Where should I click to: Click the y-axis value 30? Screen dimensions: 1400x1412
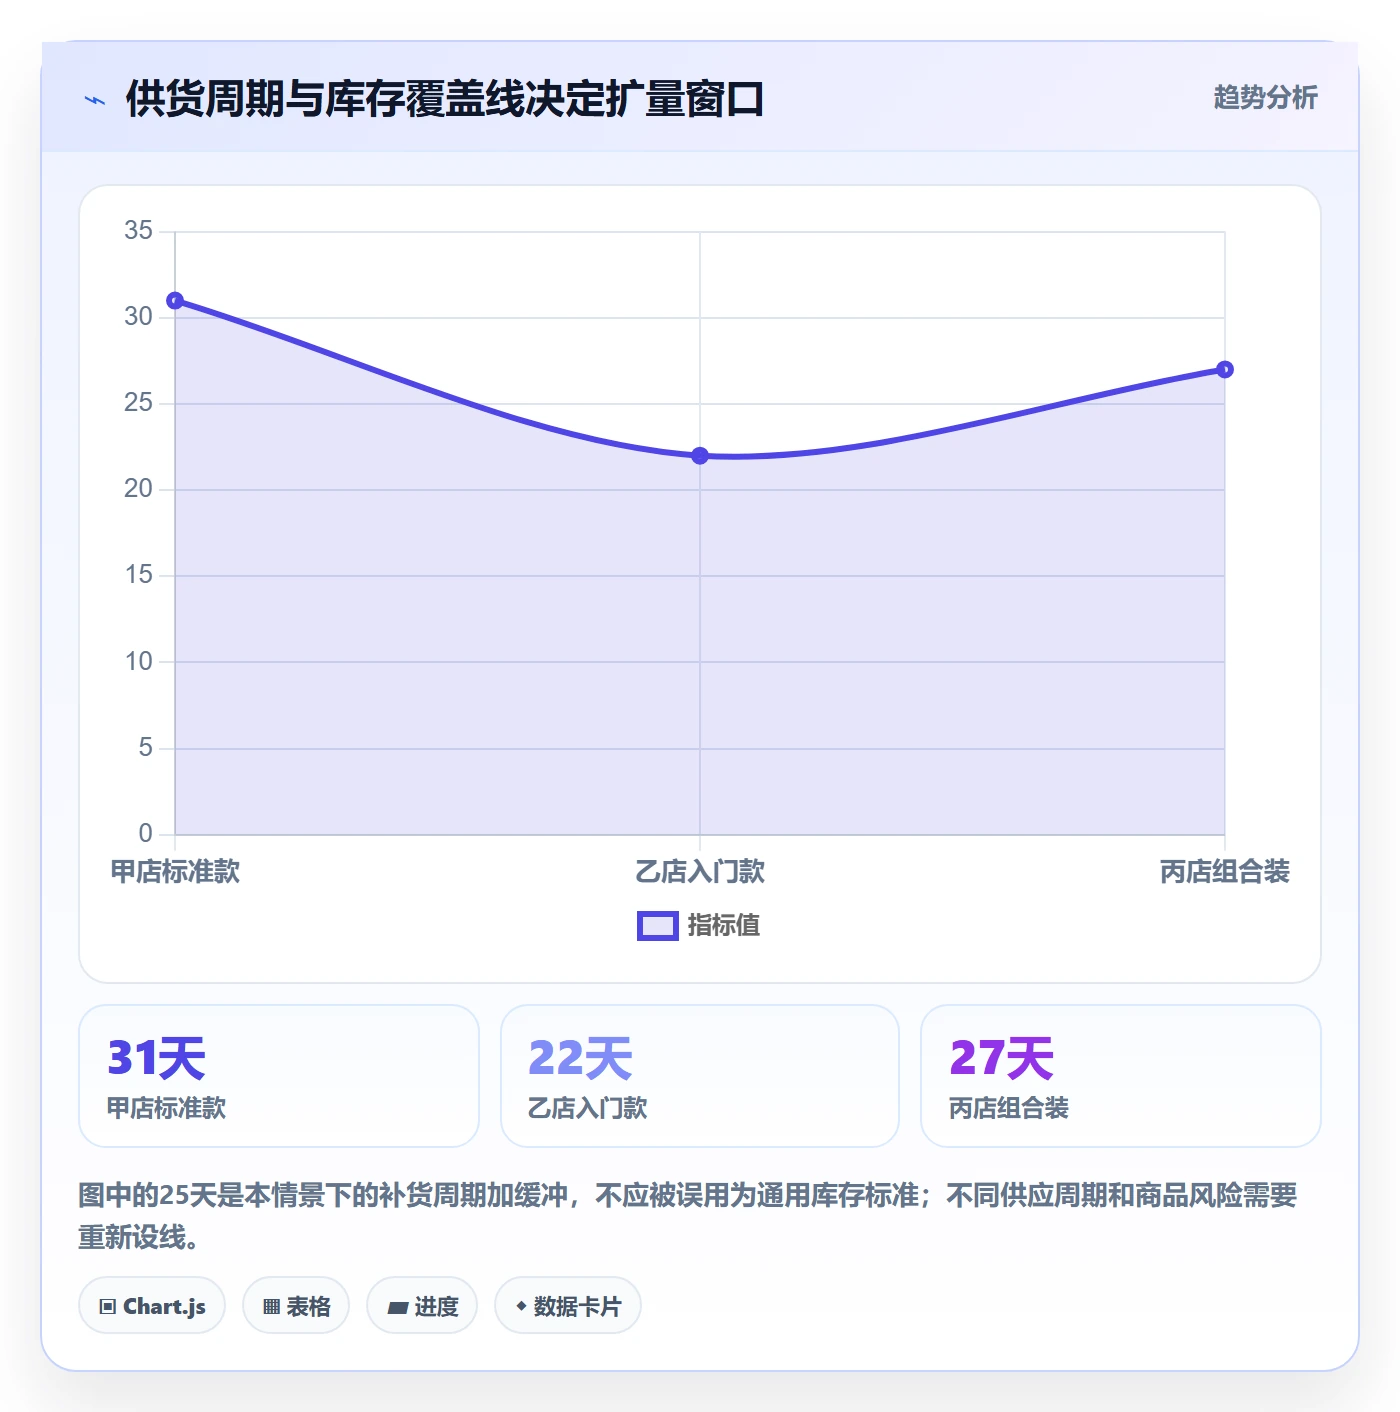pos(138,317)
